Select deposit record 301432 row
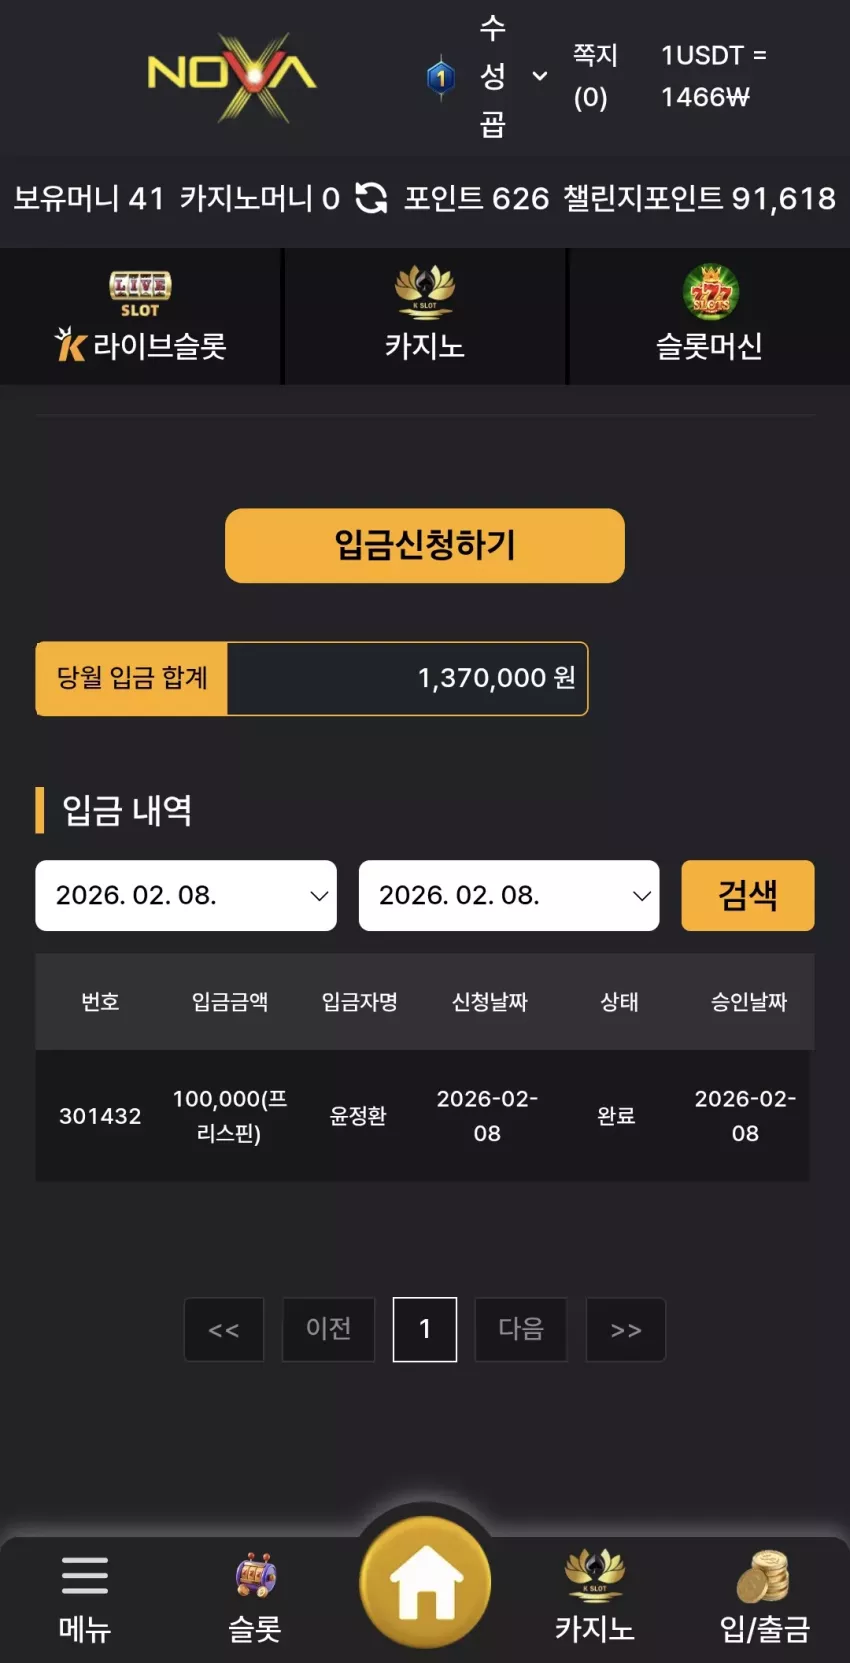Viewport: 850px width, 1663px height. (423, 1115)
